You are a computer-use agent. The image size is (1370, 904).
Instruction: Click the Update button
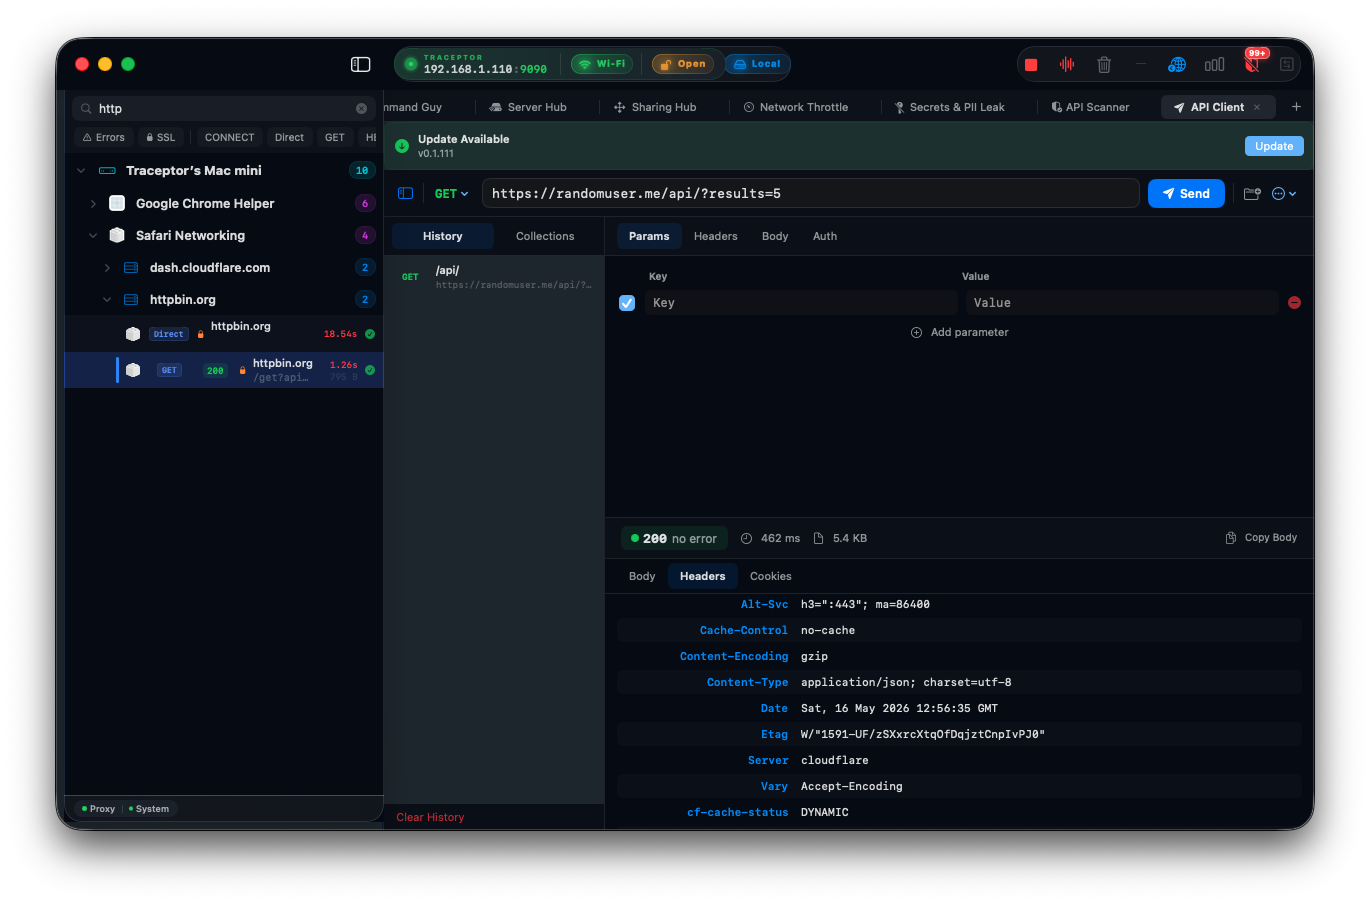[x=1274, y=146]
